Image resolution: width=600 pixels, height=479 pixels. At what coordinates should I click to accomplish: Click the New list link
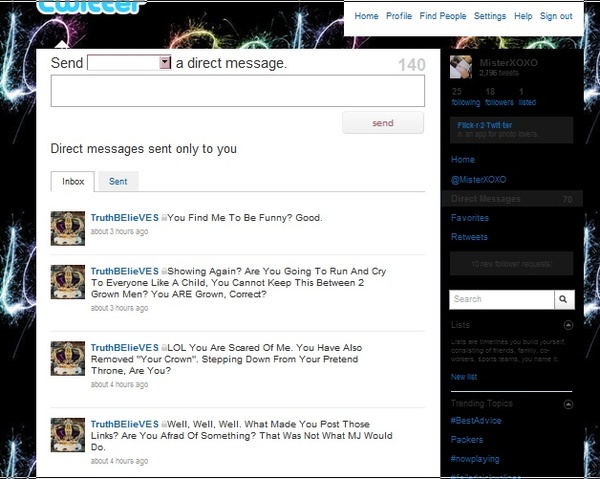(464, 377)
